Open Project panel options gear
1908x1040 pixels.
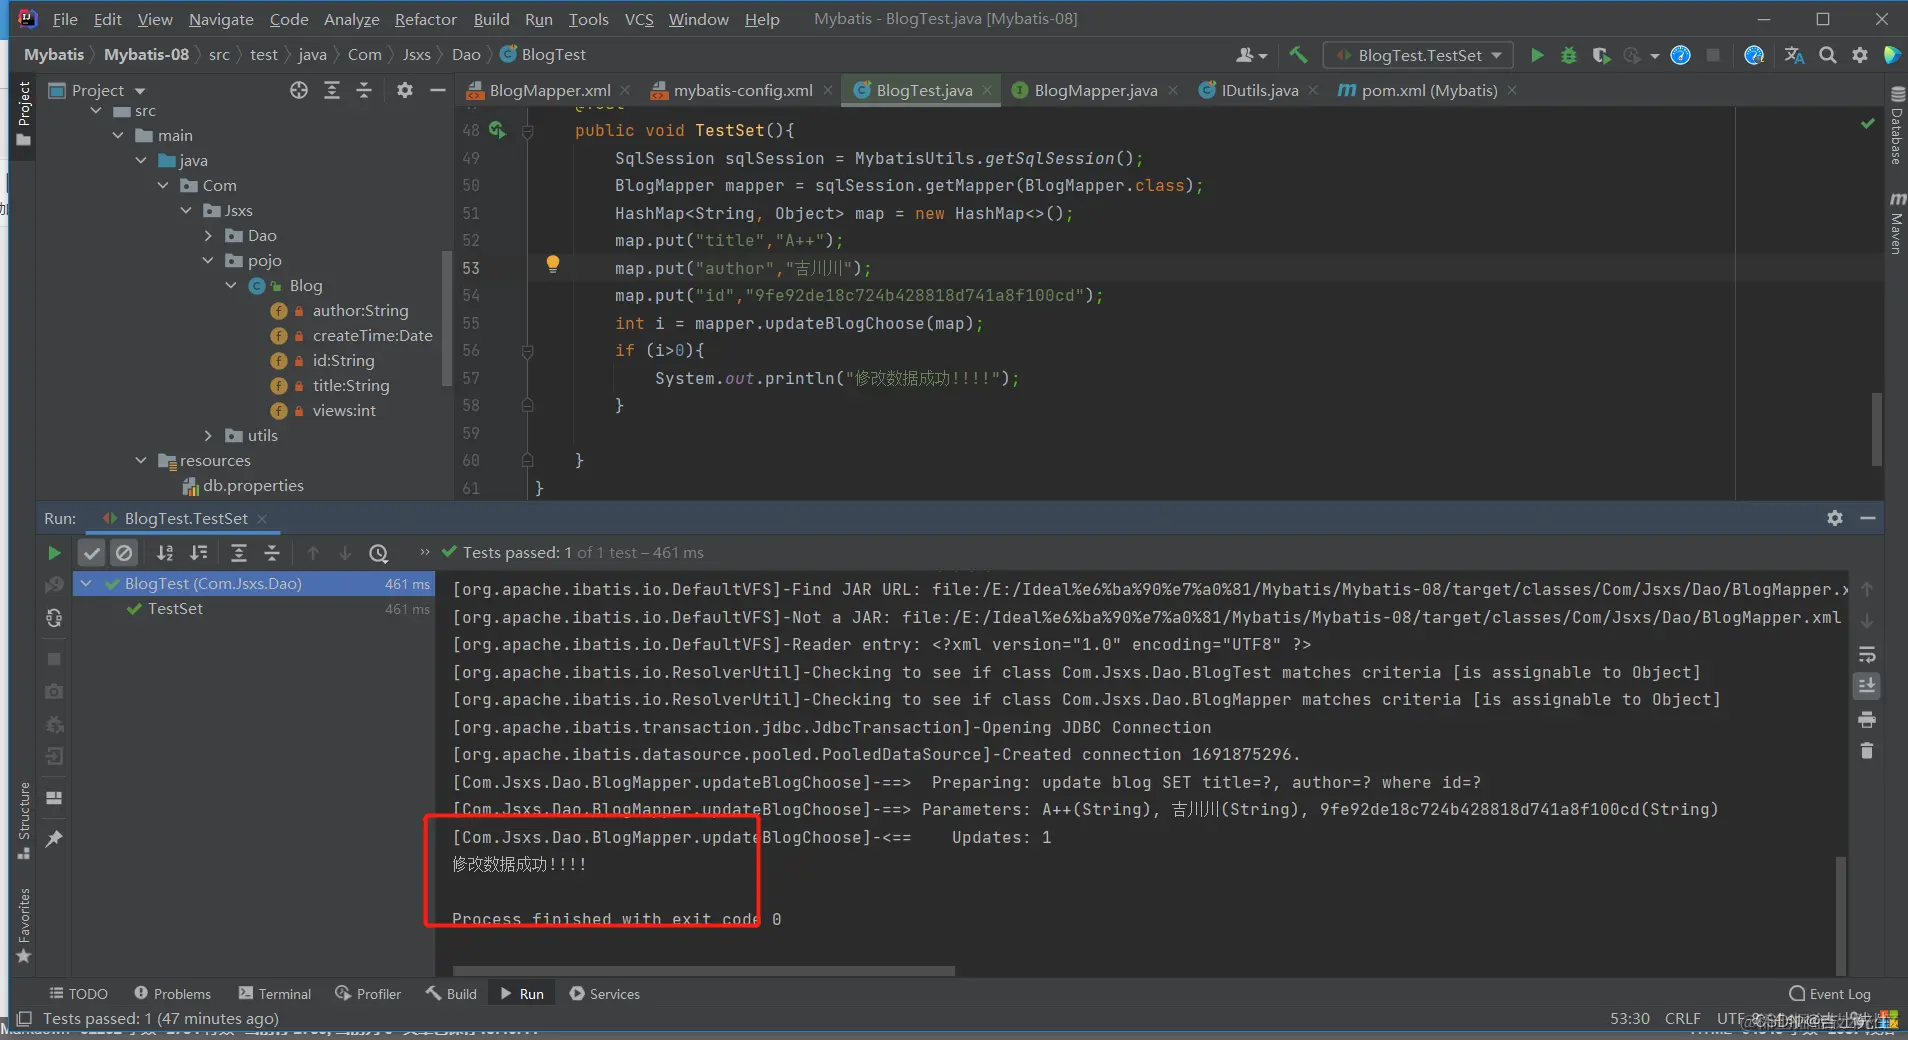(404, 90)
